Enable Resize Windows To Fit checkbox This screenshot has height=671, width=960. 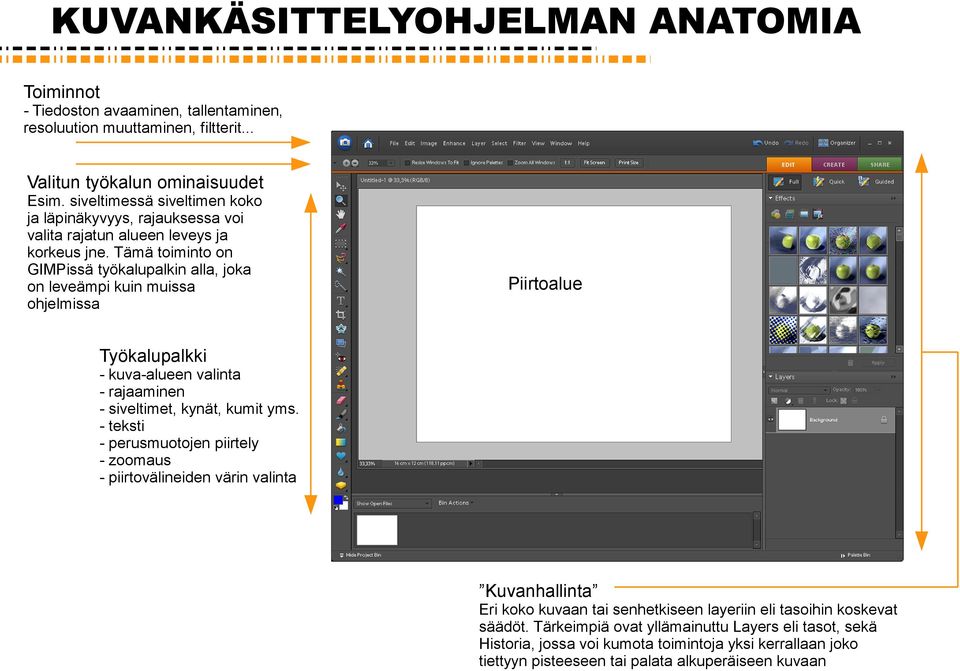[407, 163]
